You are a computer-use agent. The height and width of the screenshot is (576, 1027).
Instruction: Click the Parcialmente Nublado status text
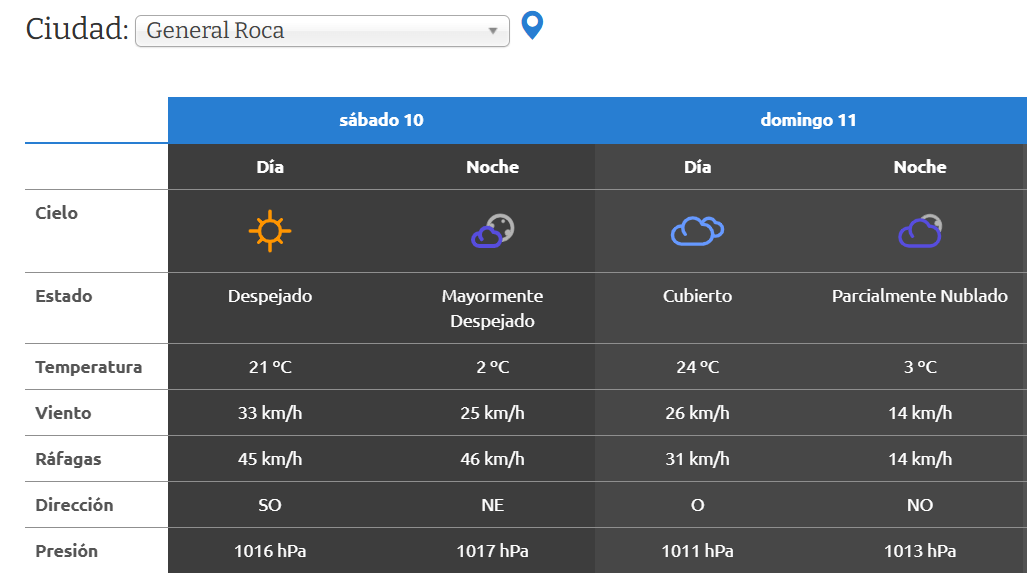pos(920,296)
